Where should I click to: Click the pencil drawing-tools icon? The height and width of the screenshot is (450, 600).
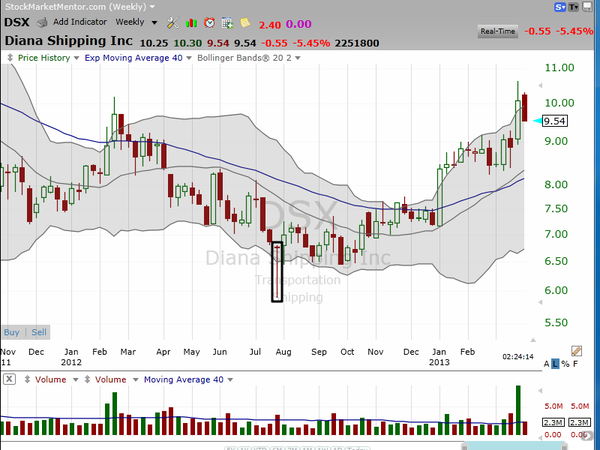[576, 351]
